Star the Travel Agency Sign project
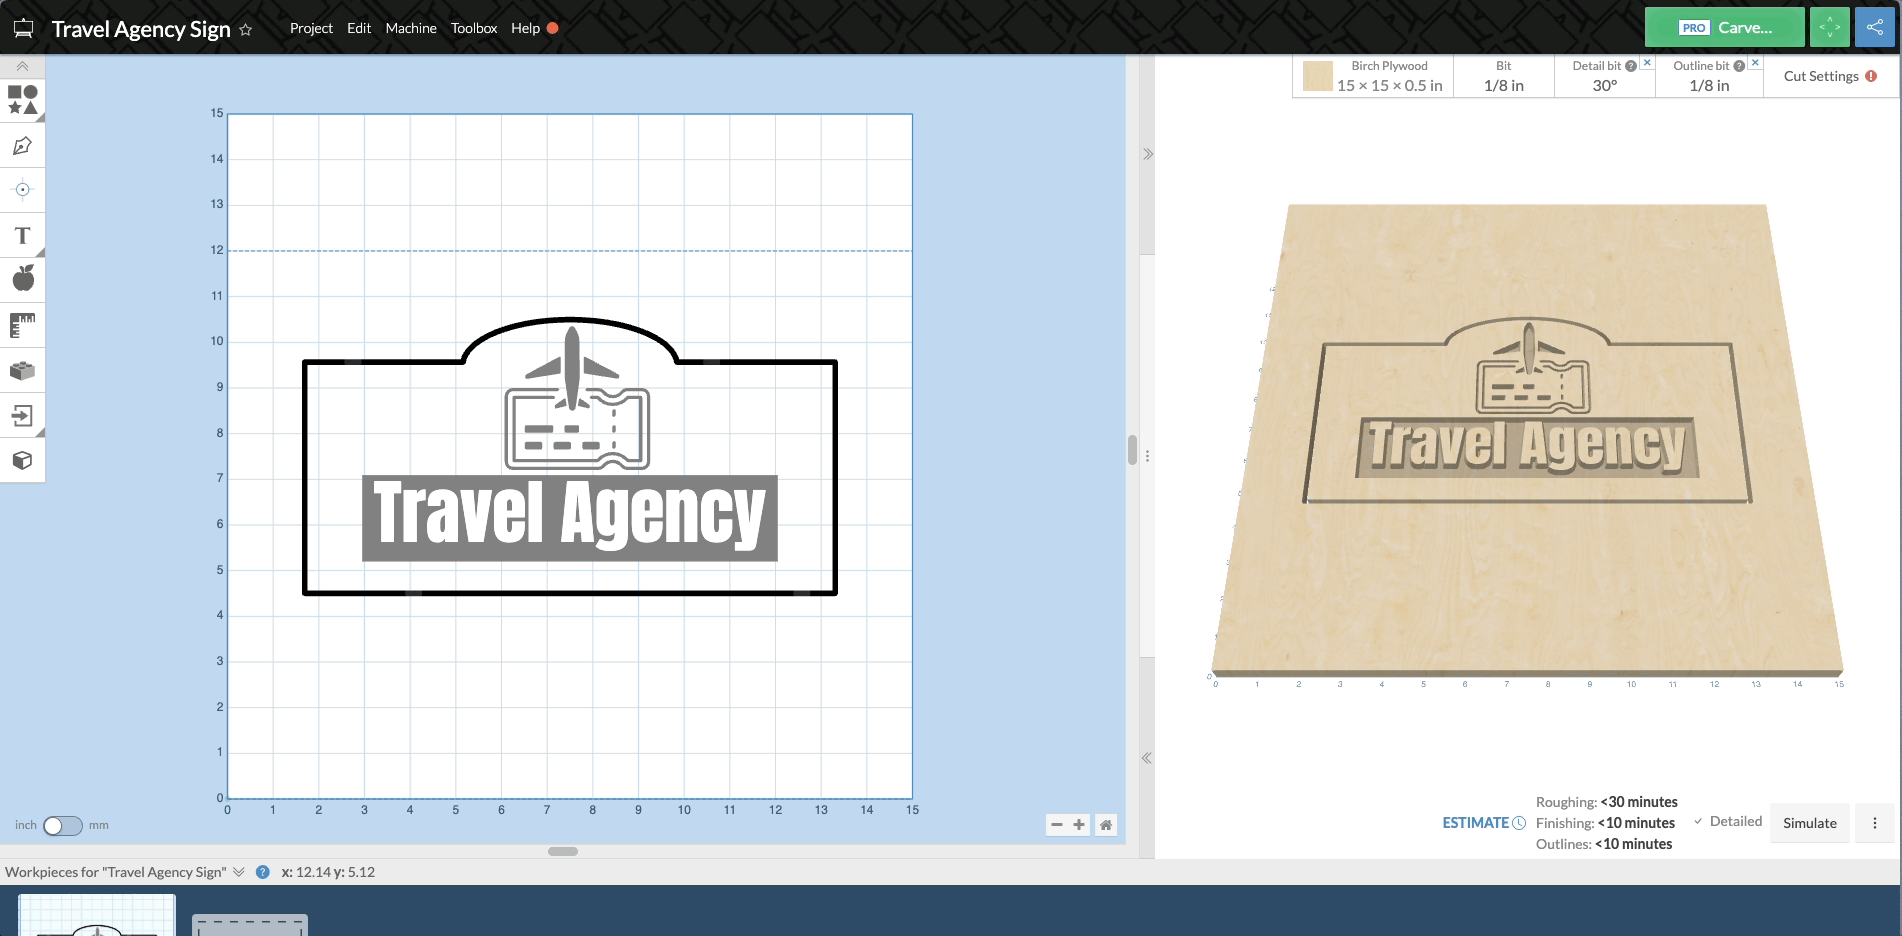The width and height of the screenshot is (1902, 936). pyautogui.click(x=243, y=29)
